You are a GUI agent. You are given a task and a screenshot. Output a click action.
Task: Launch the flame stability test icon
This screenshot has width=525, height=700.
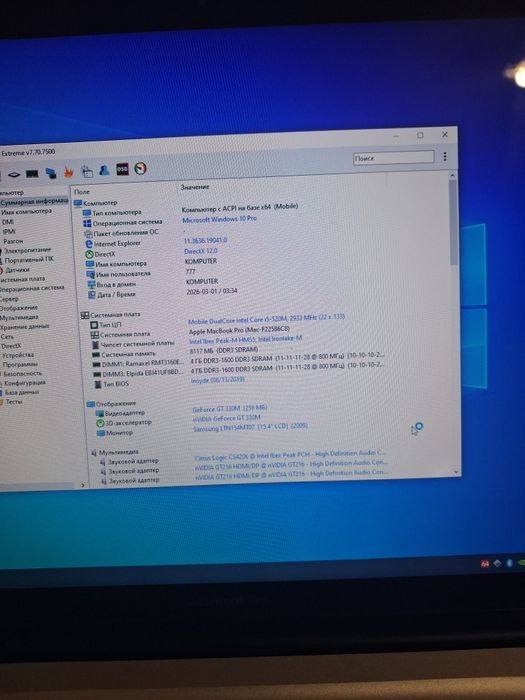click(68, 172)
